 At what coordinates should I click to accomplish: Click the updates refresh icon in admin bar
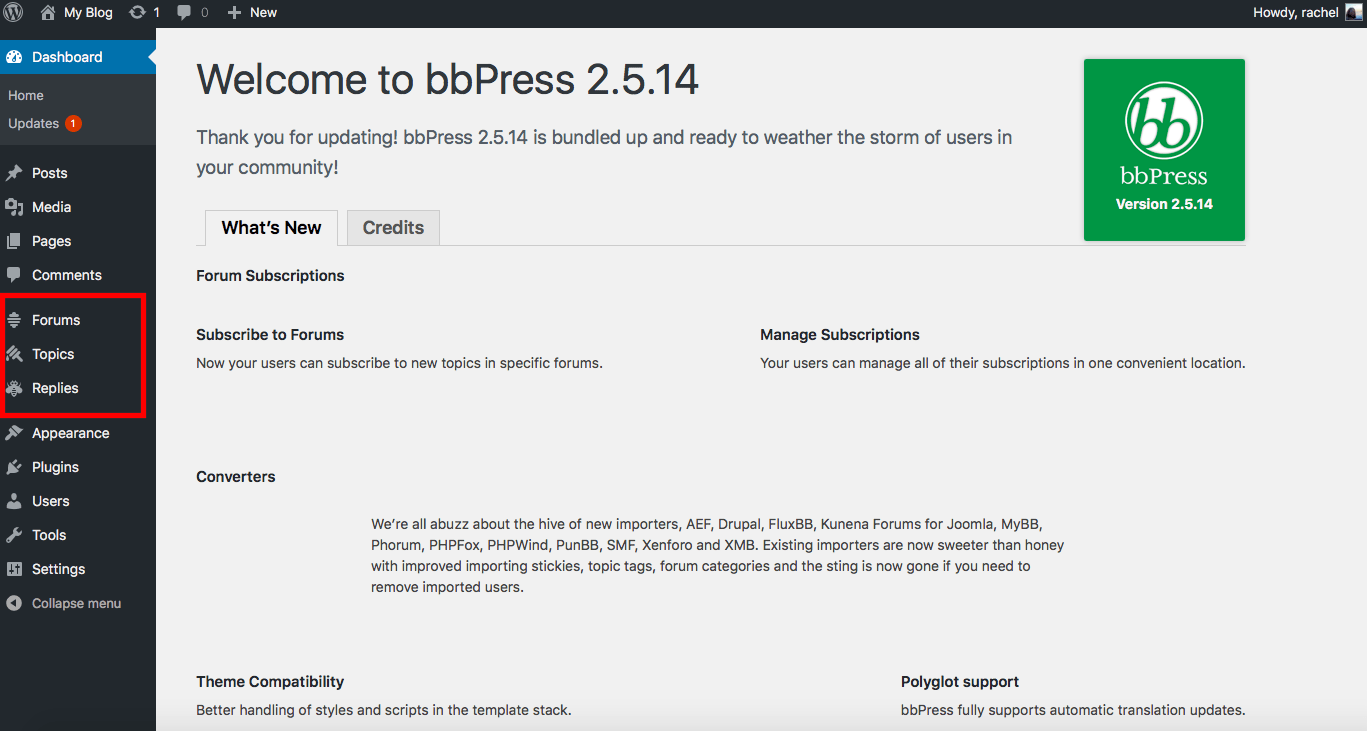137,13
